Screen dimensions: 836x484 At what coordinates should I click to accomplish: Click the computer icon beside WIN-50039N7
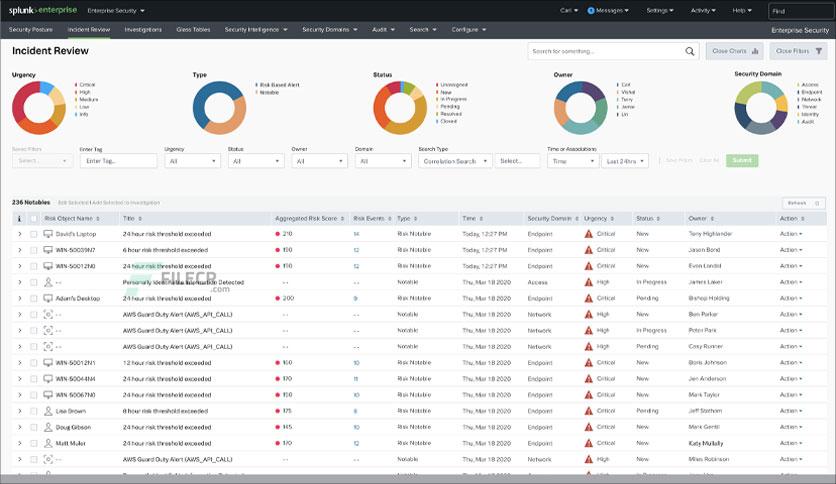48,250
